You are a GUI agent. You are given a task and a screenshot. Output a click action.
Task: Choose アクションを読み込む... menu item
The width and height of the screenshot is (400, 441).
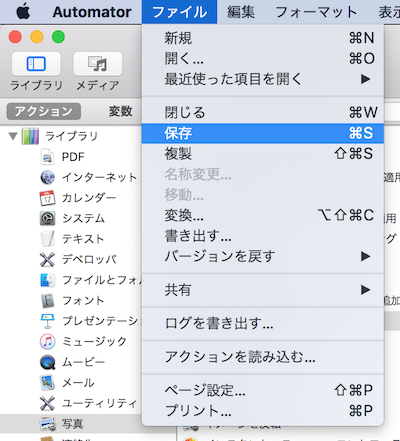(263, 357)
